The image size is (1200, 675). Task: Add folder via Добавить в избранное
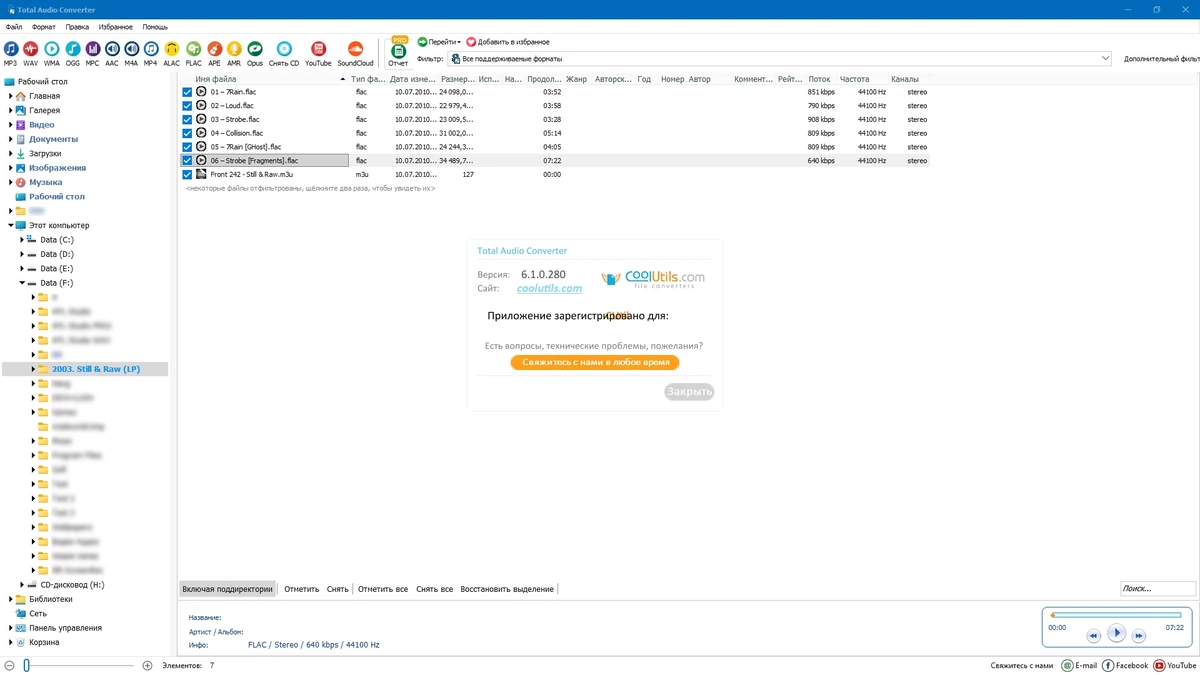[508, 42]
